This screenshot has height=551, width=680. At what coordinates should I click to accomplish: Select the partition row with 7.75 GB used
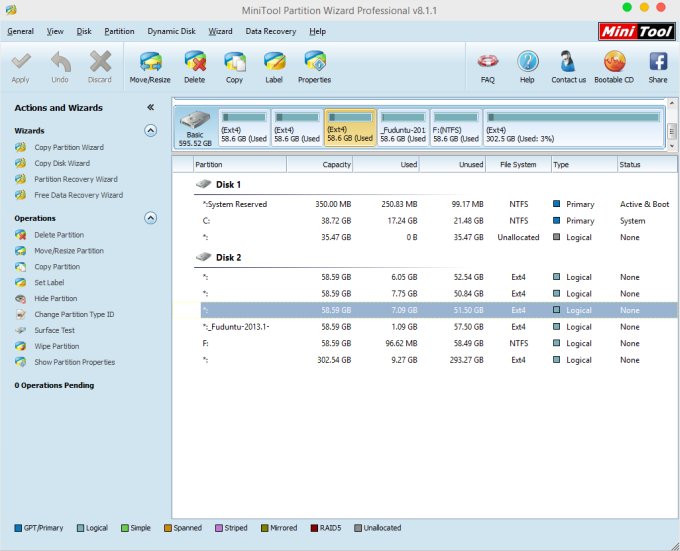pyautogui.click(x=438, y=293)
